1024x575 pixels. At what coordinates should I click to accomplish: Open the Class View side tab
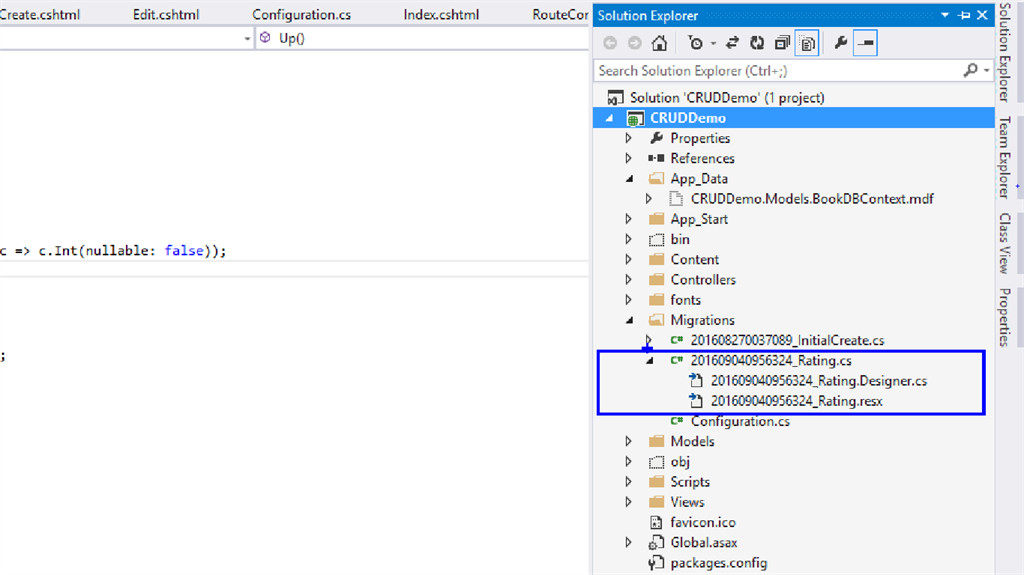[1005, 242]
